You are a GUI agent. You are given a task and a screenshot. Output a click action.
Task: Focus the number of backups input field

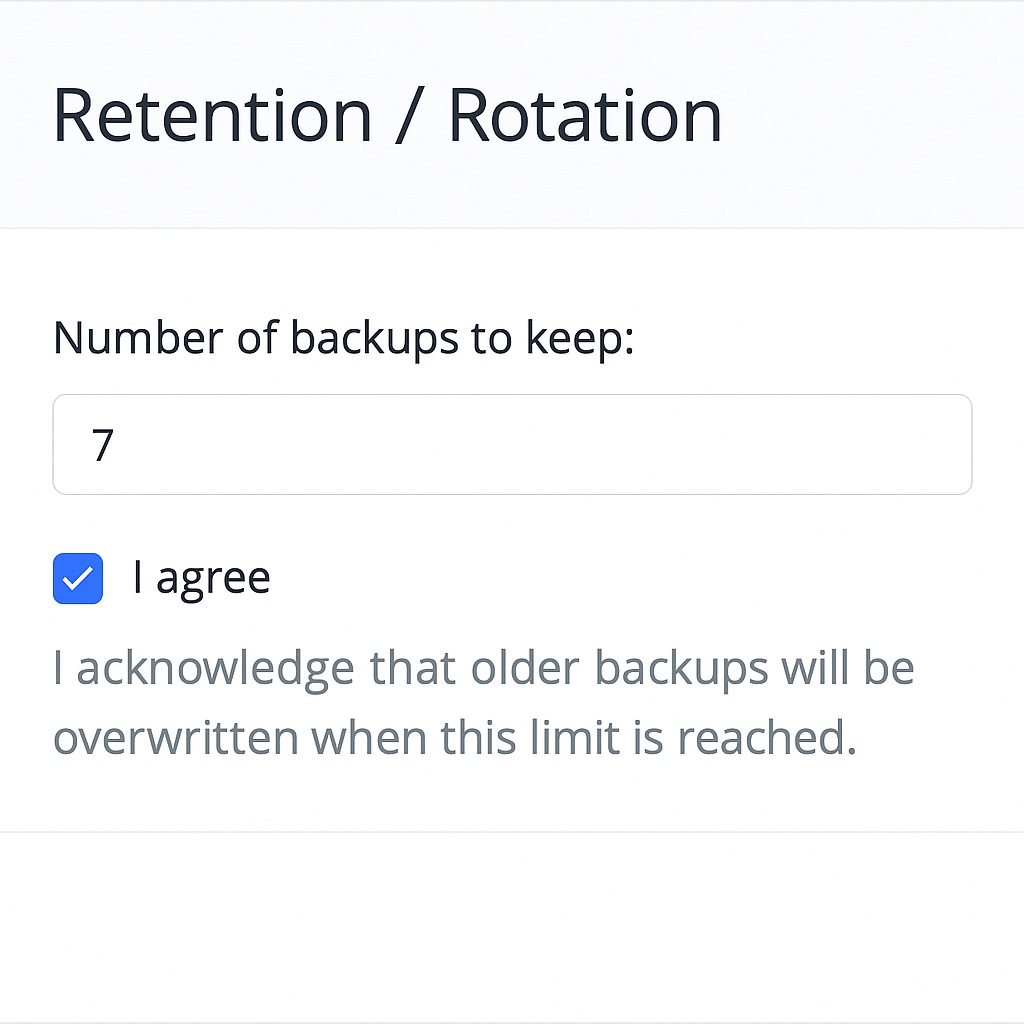coord(512,444)
